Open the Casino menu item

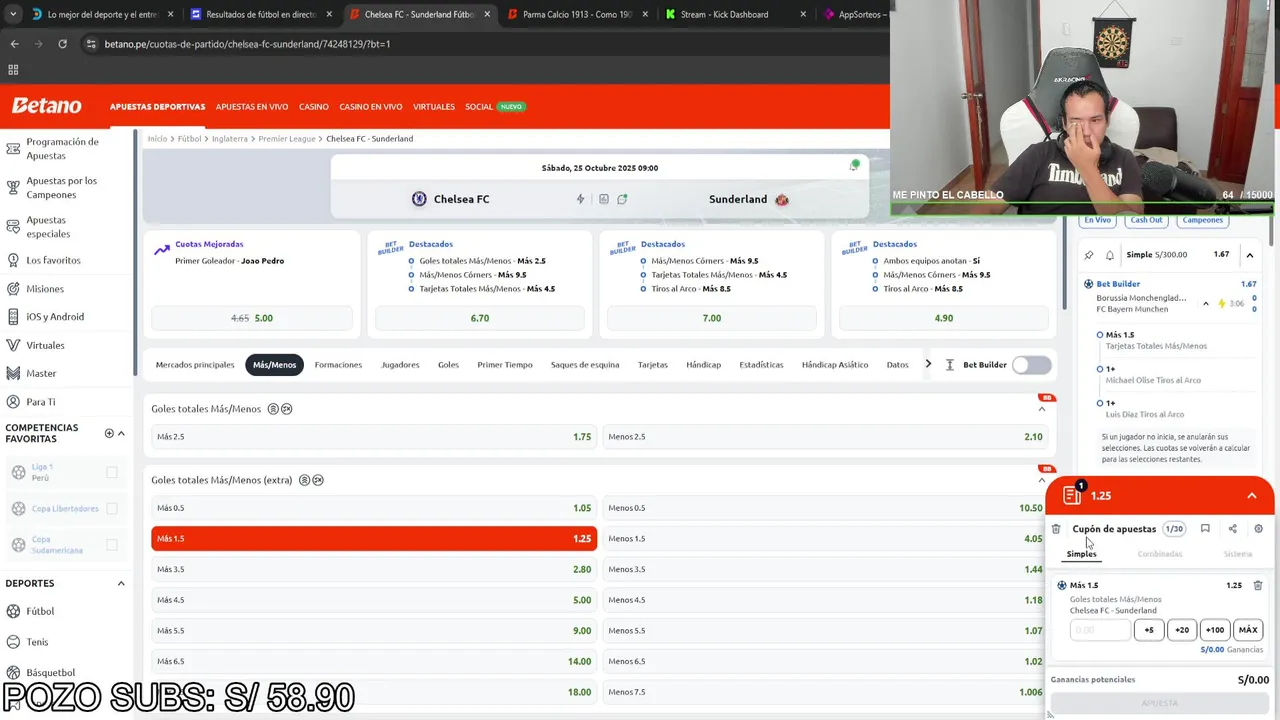(x=313, y=107)
